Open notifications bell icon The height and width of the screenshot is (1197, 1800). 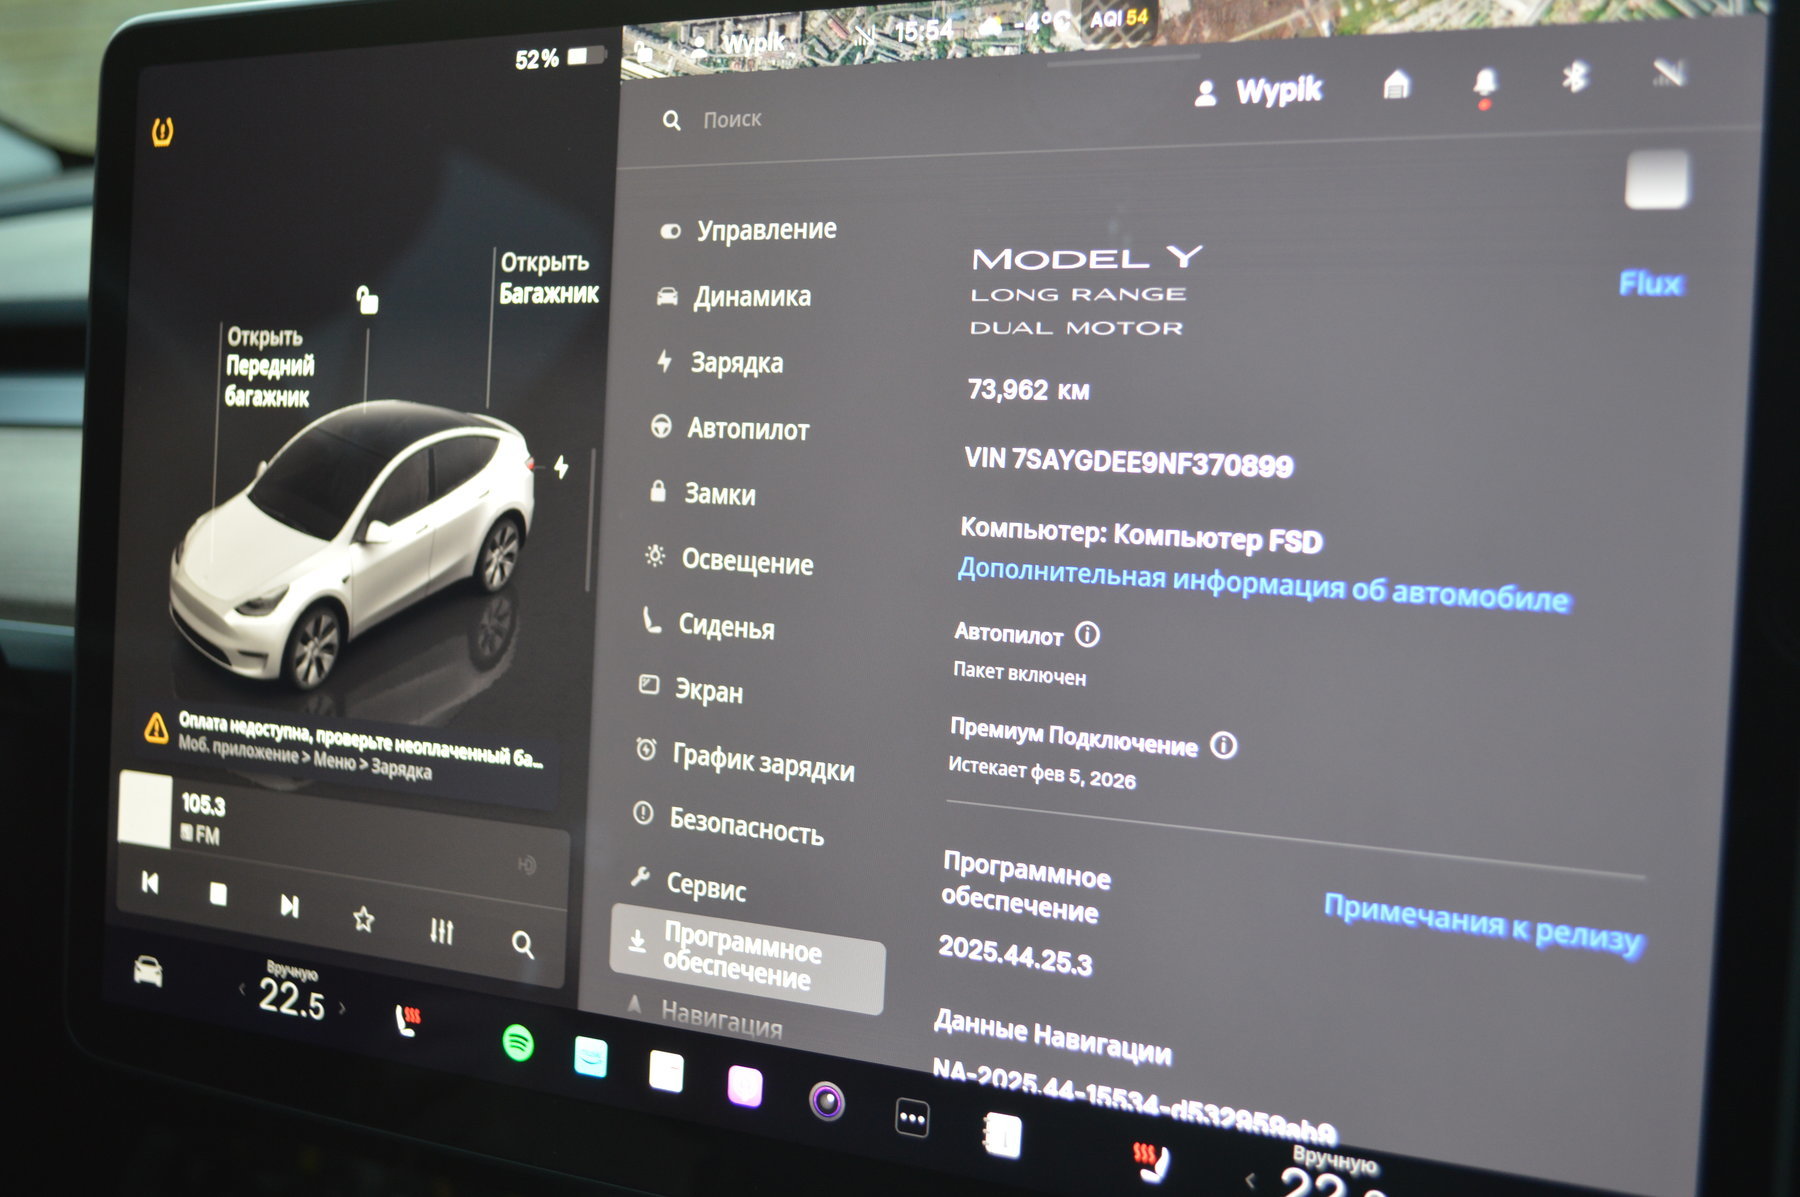(x=1485, y=84)
